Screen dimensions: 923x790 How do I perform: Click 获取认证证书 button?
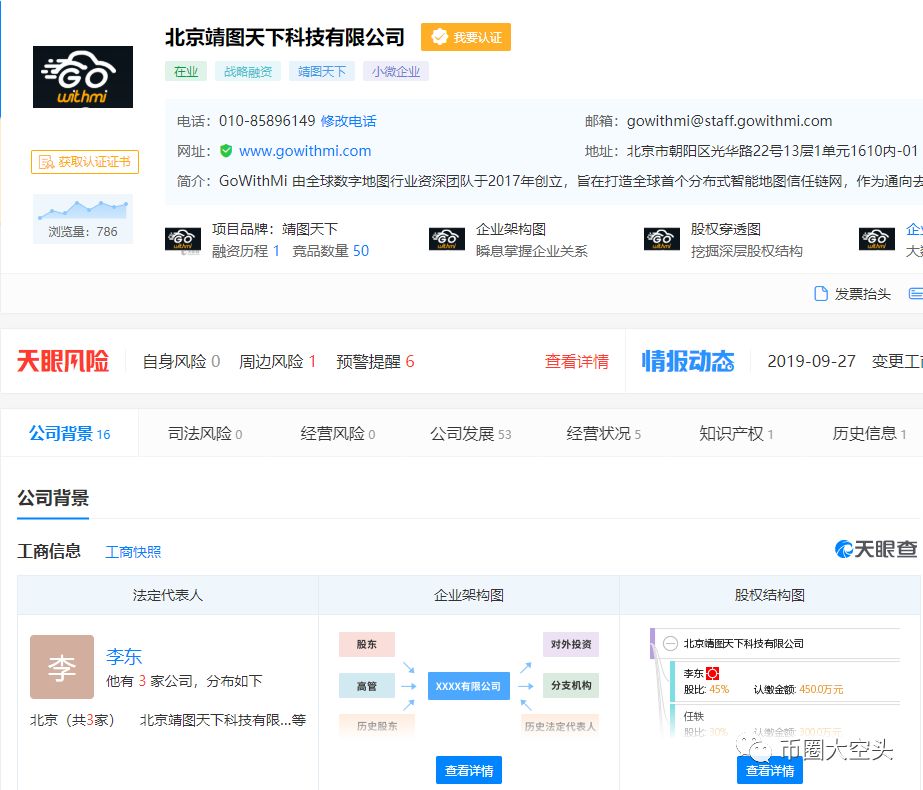click(85, 162)
